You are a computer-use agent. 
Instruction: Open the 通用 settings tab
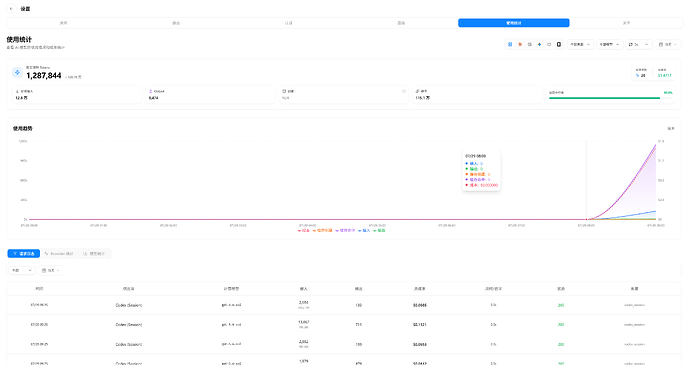tap(63, 23)
